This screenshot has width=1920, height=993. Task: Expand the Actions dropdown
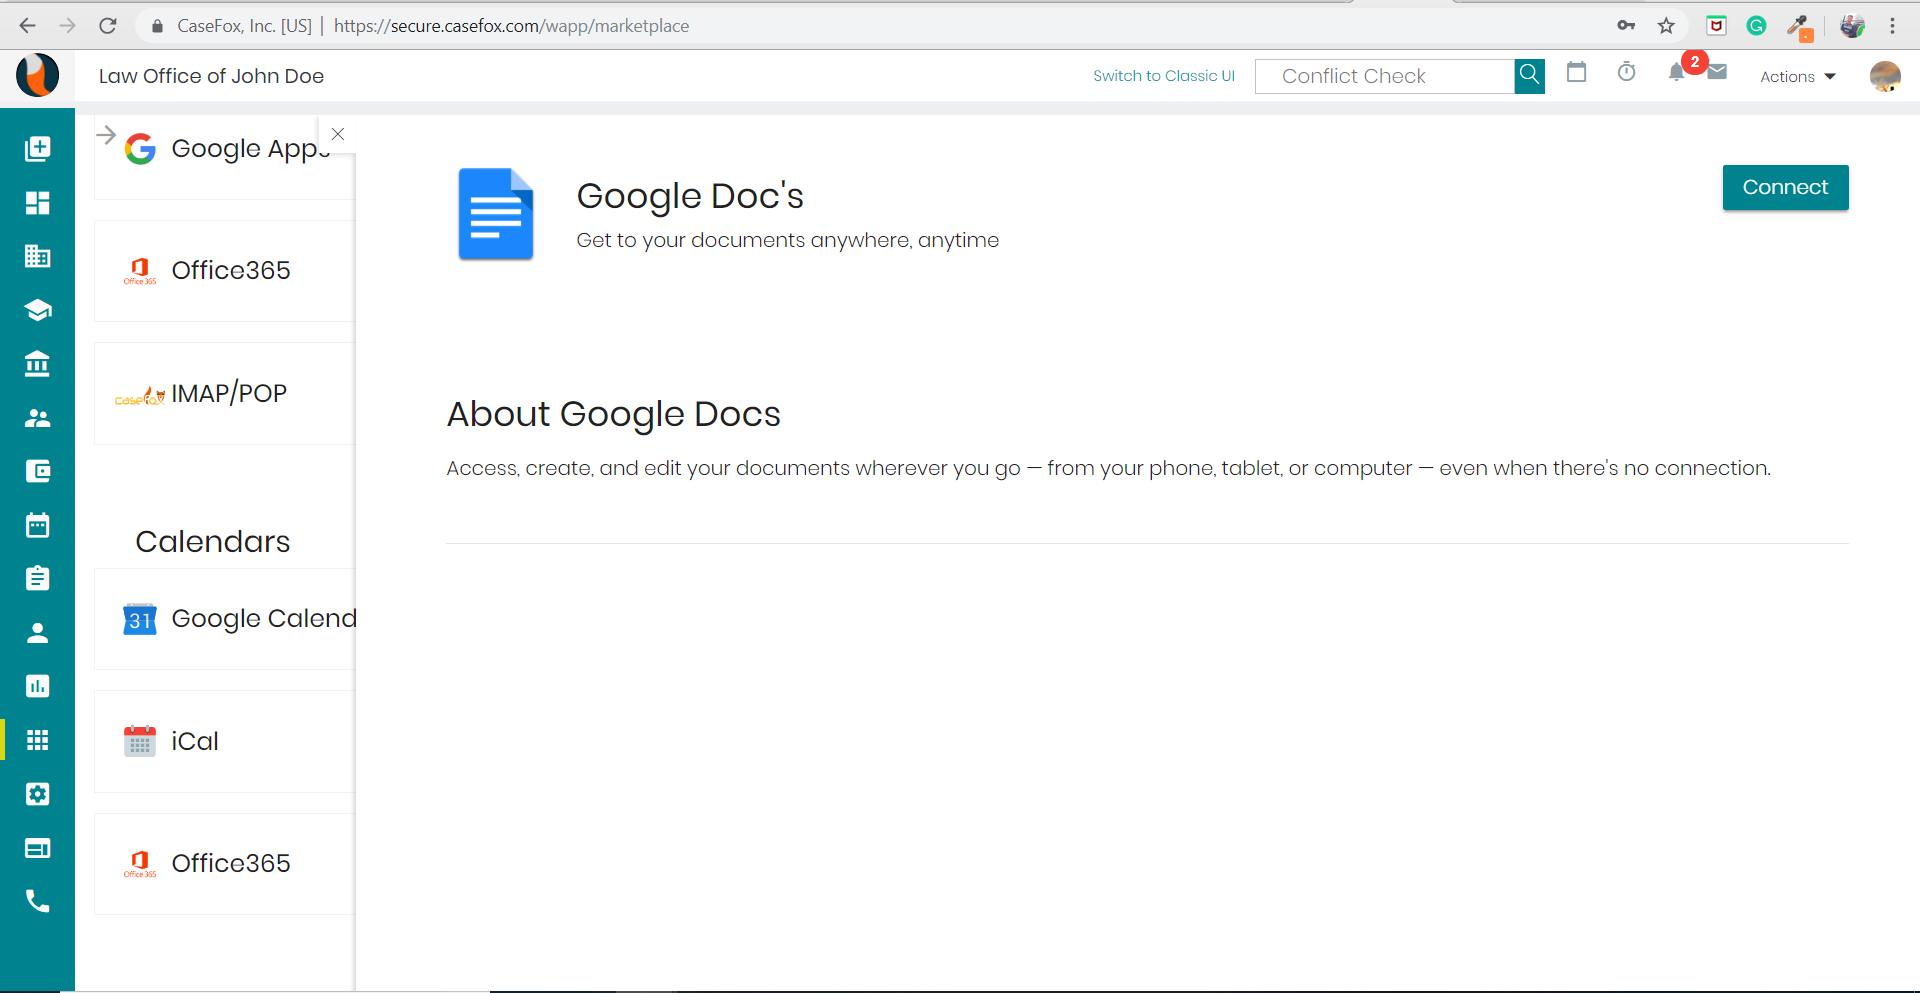1797,77
